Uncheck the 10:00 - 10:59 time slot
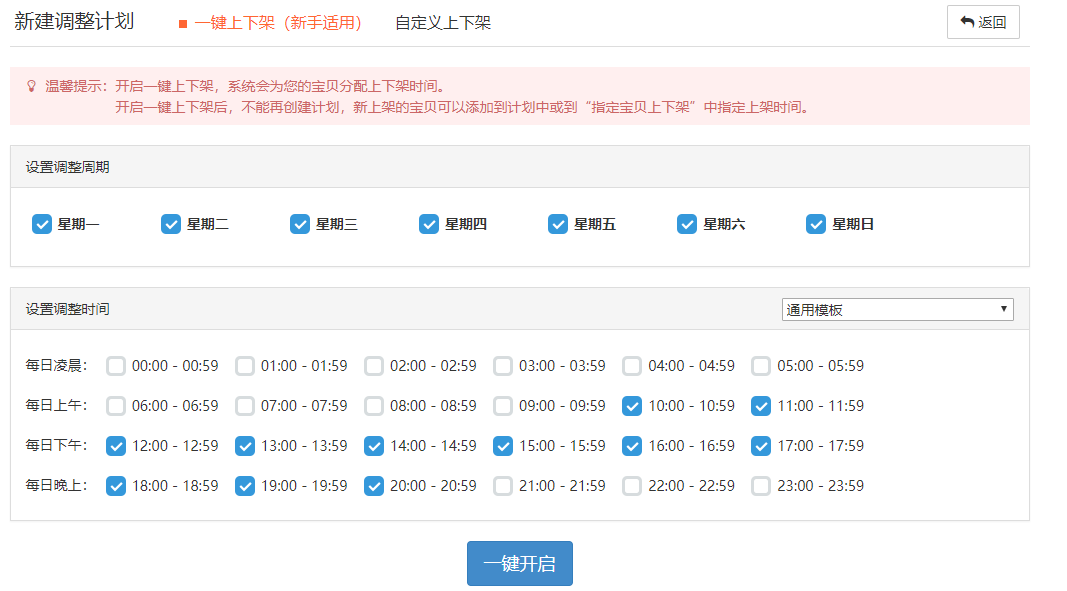This screenshot has height=591, width=1067. point(632,406)
